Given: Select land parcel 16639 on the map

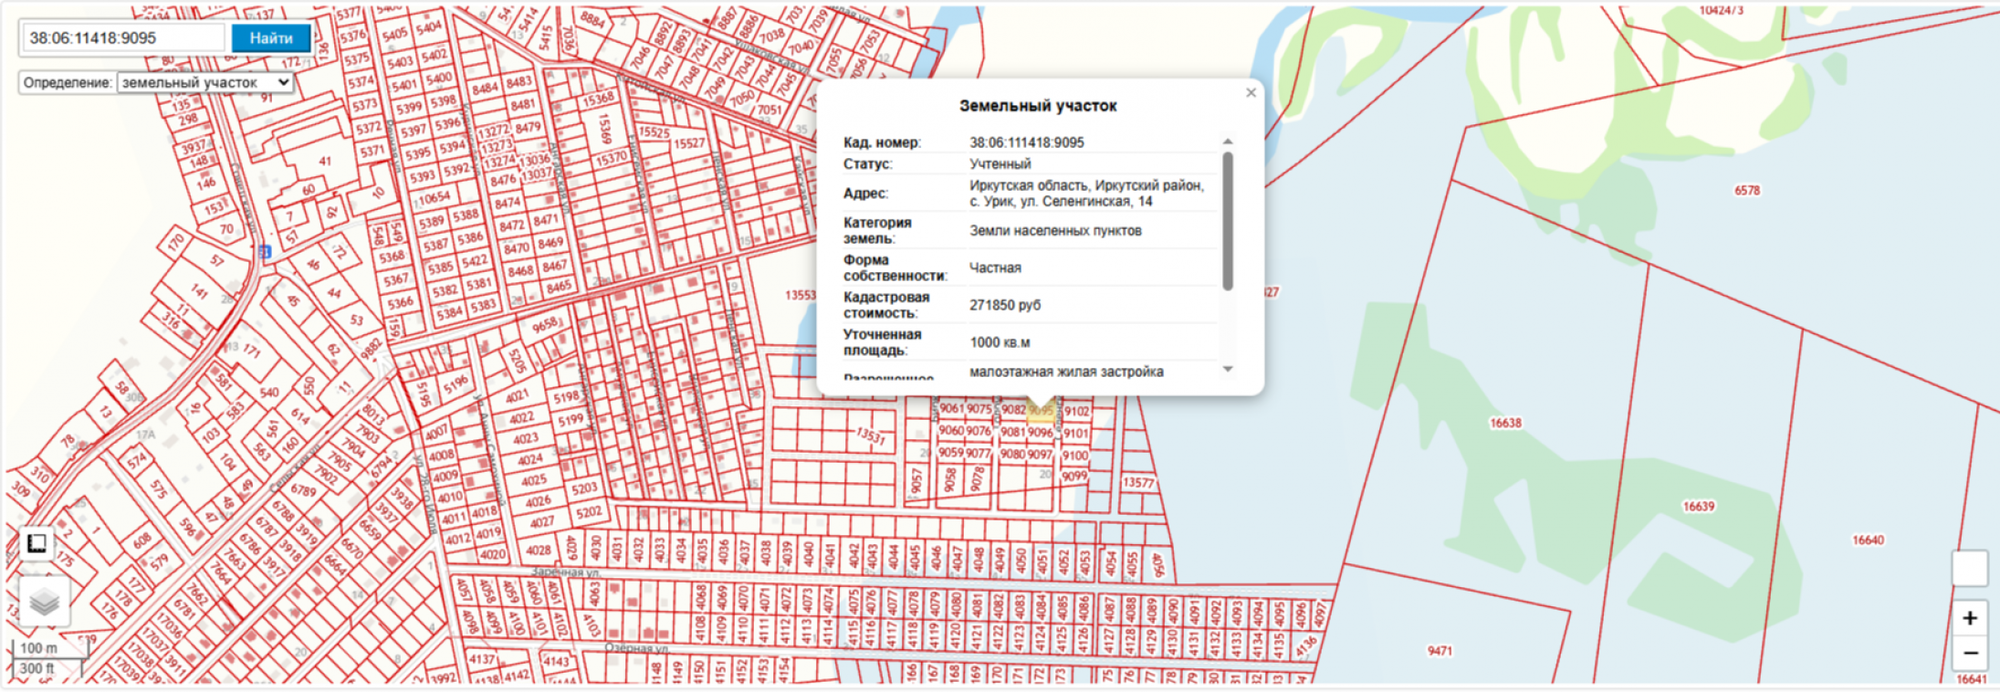Looking at the screenshot, I should tap(1698, 506).
